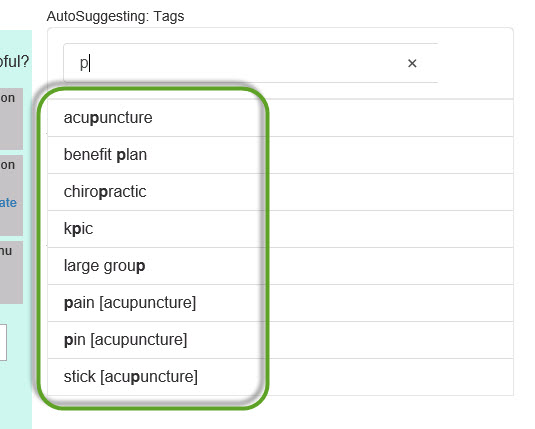Click the white box at the sidebar bottom
Screen dimensions: 535x429
tap(3, 342)
